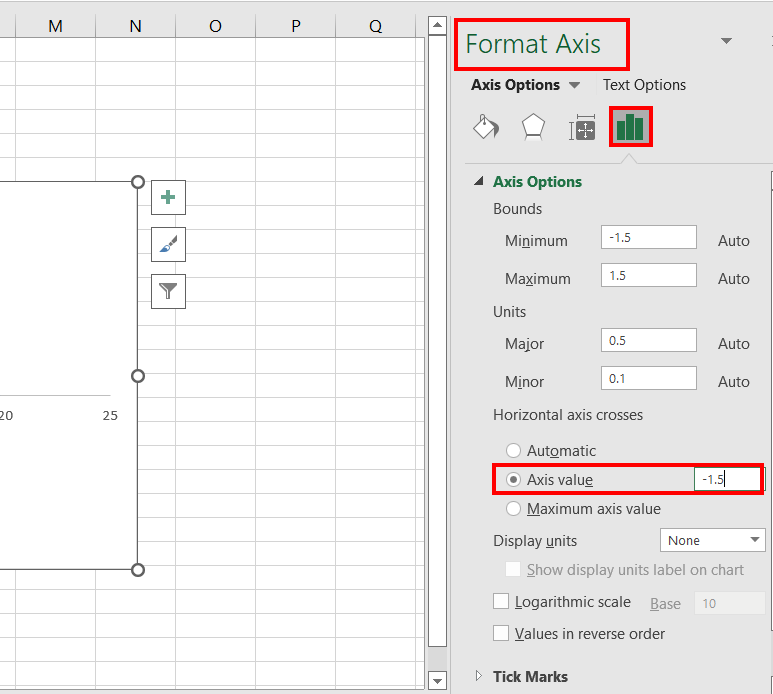
Task: Open Display units None dropdown
Action: click(712, 540)
